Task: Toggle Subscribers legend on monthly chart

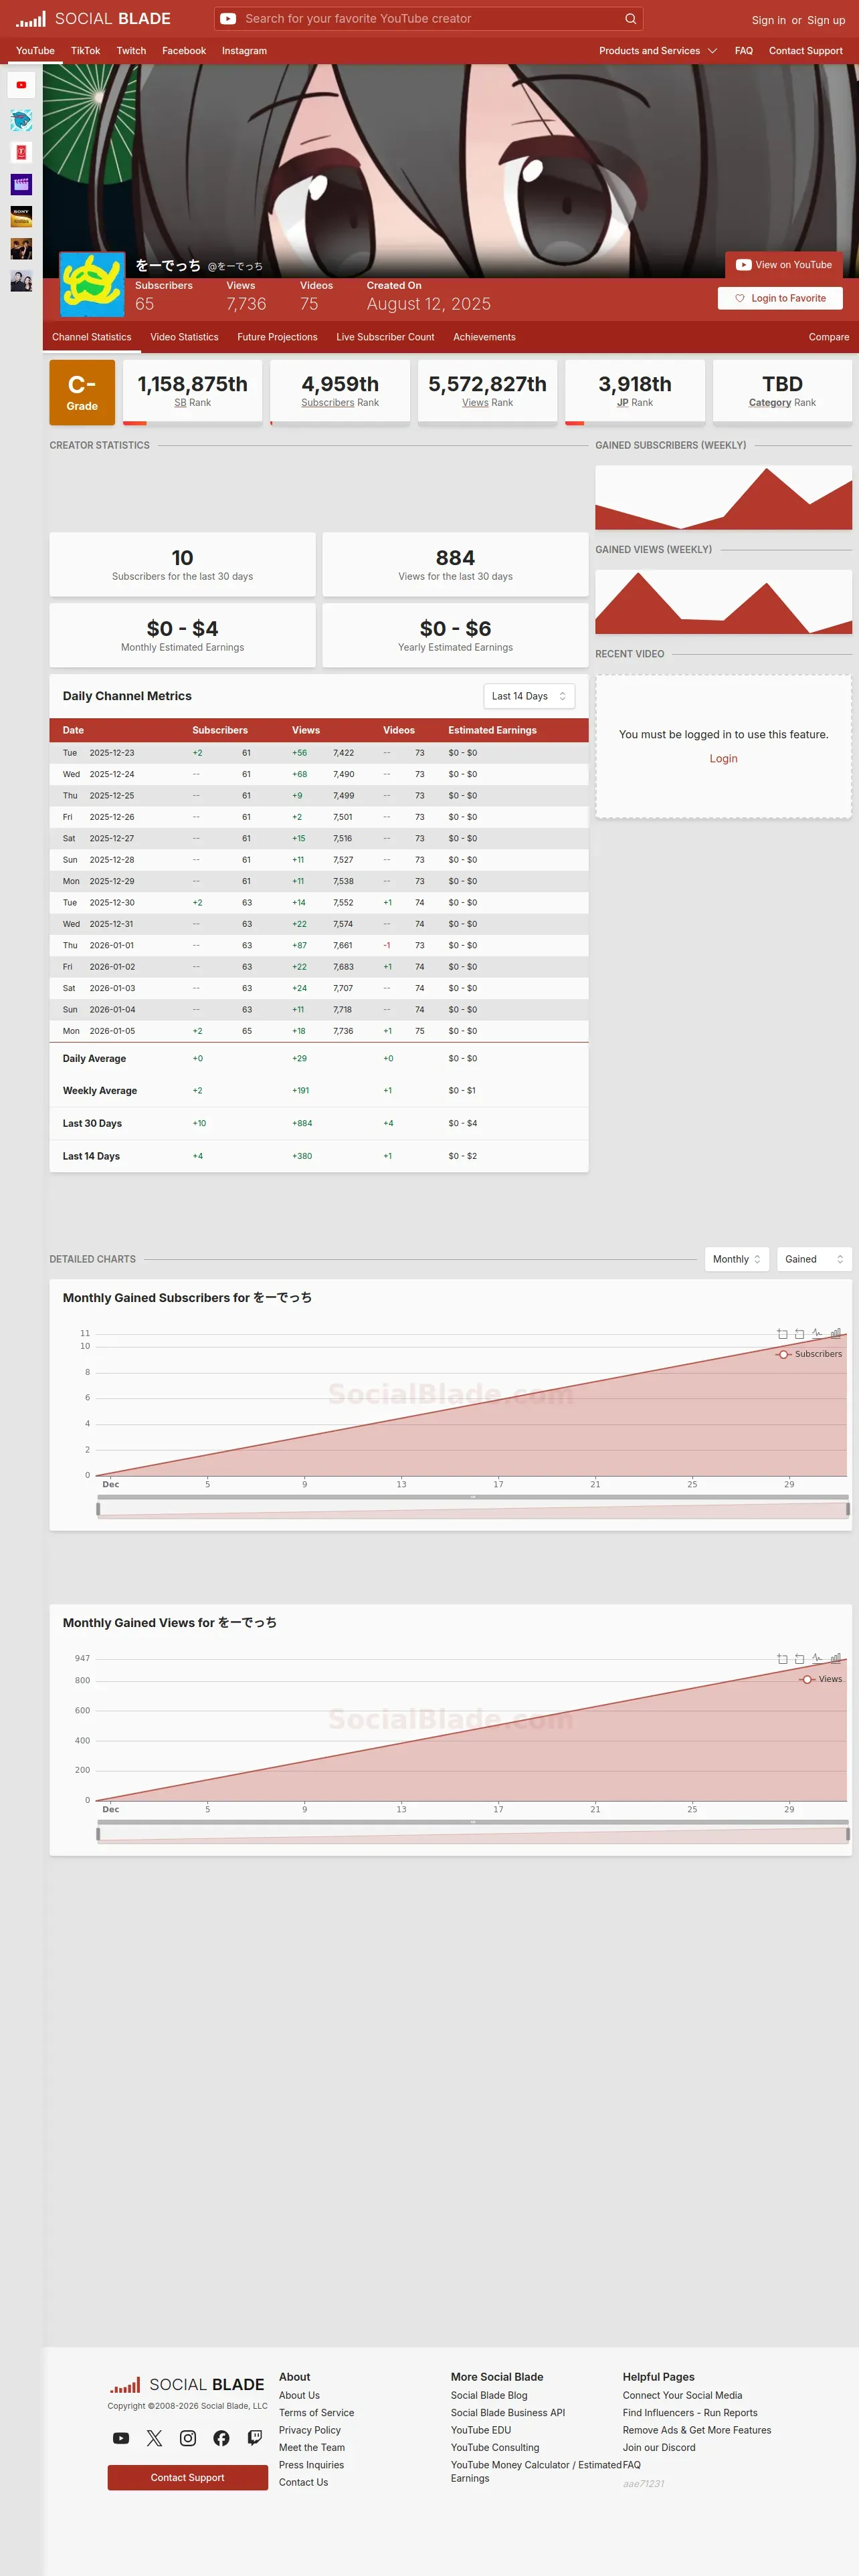Action: click(810, 1354)
